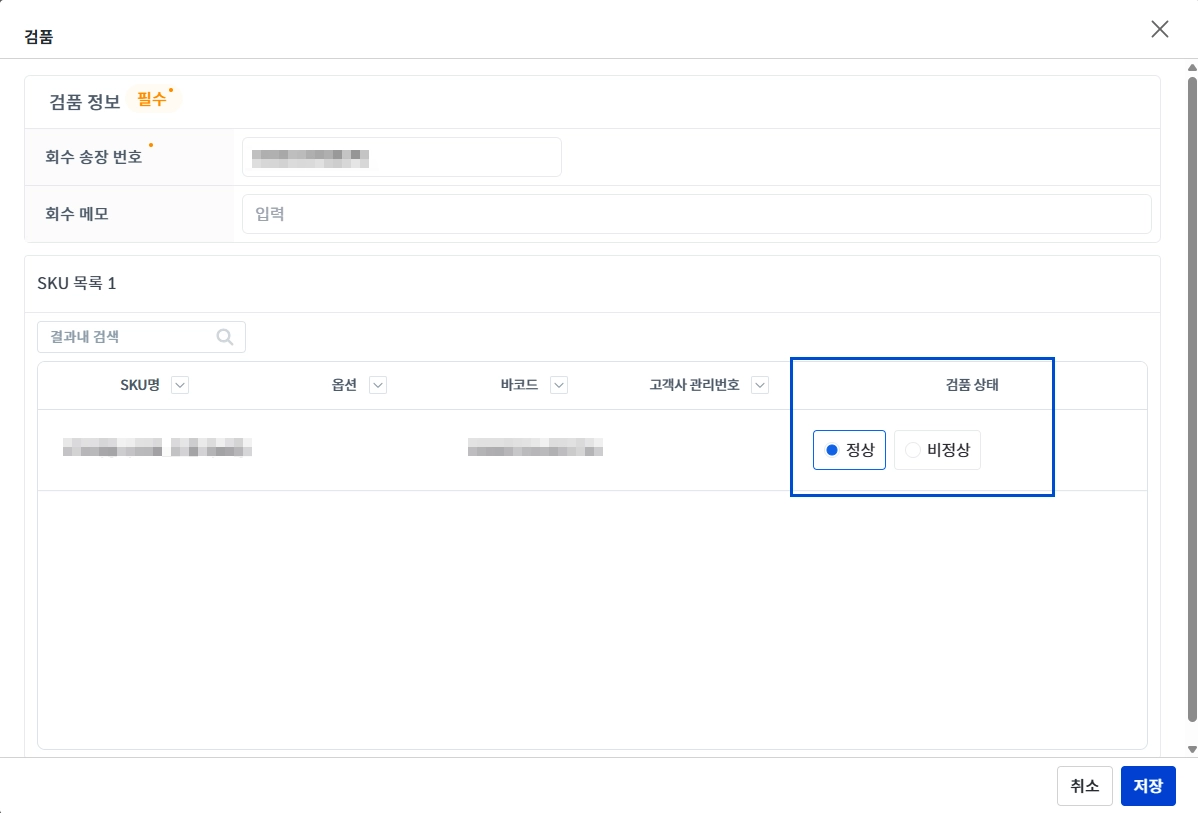
Task: Select the 정상 radio button
Action: tap(849, 450)
